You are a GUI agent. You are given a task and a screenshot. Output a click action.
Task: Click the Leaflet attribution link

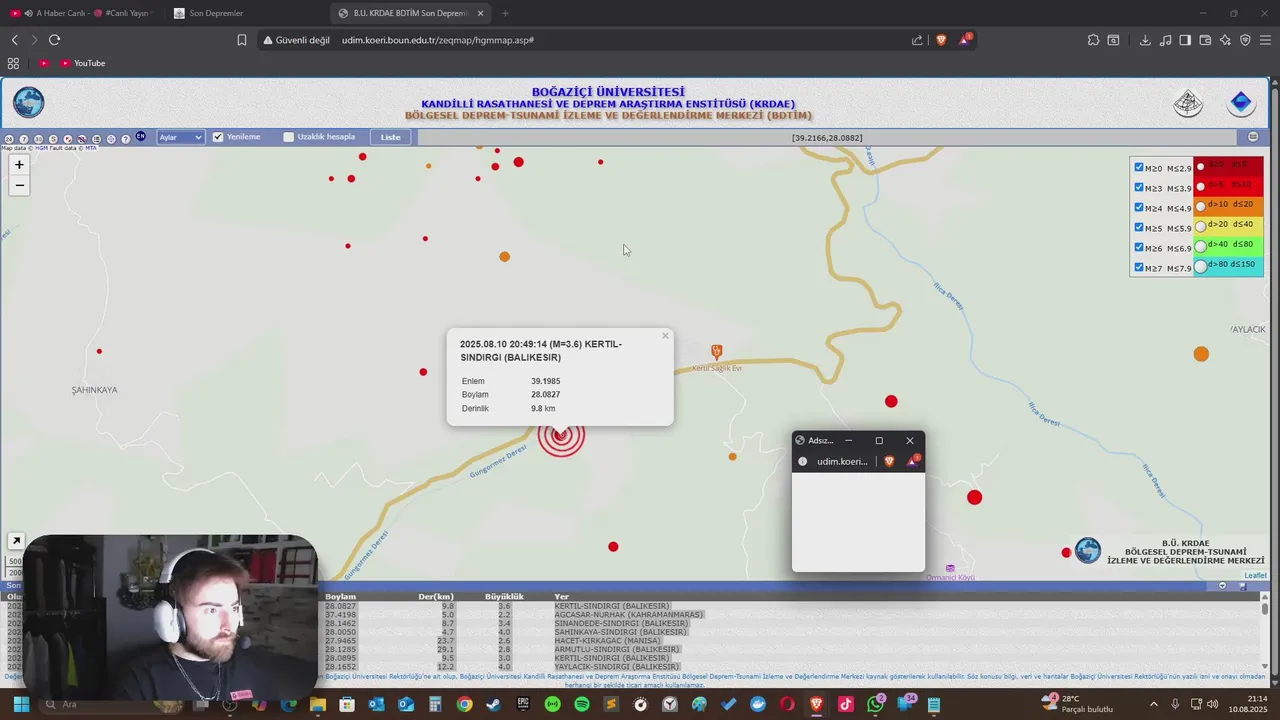click(1255, 575)
